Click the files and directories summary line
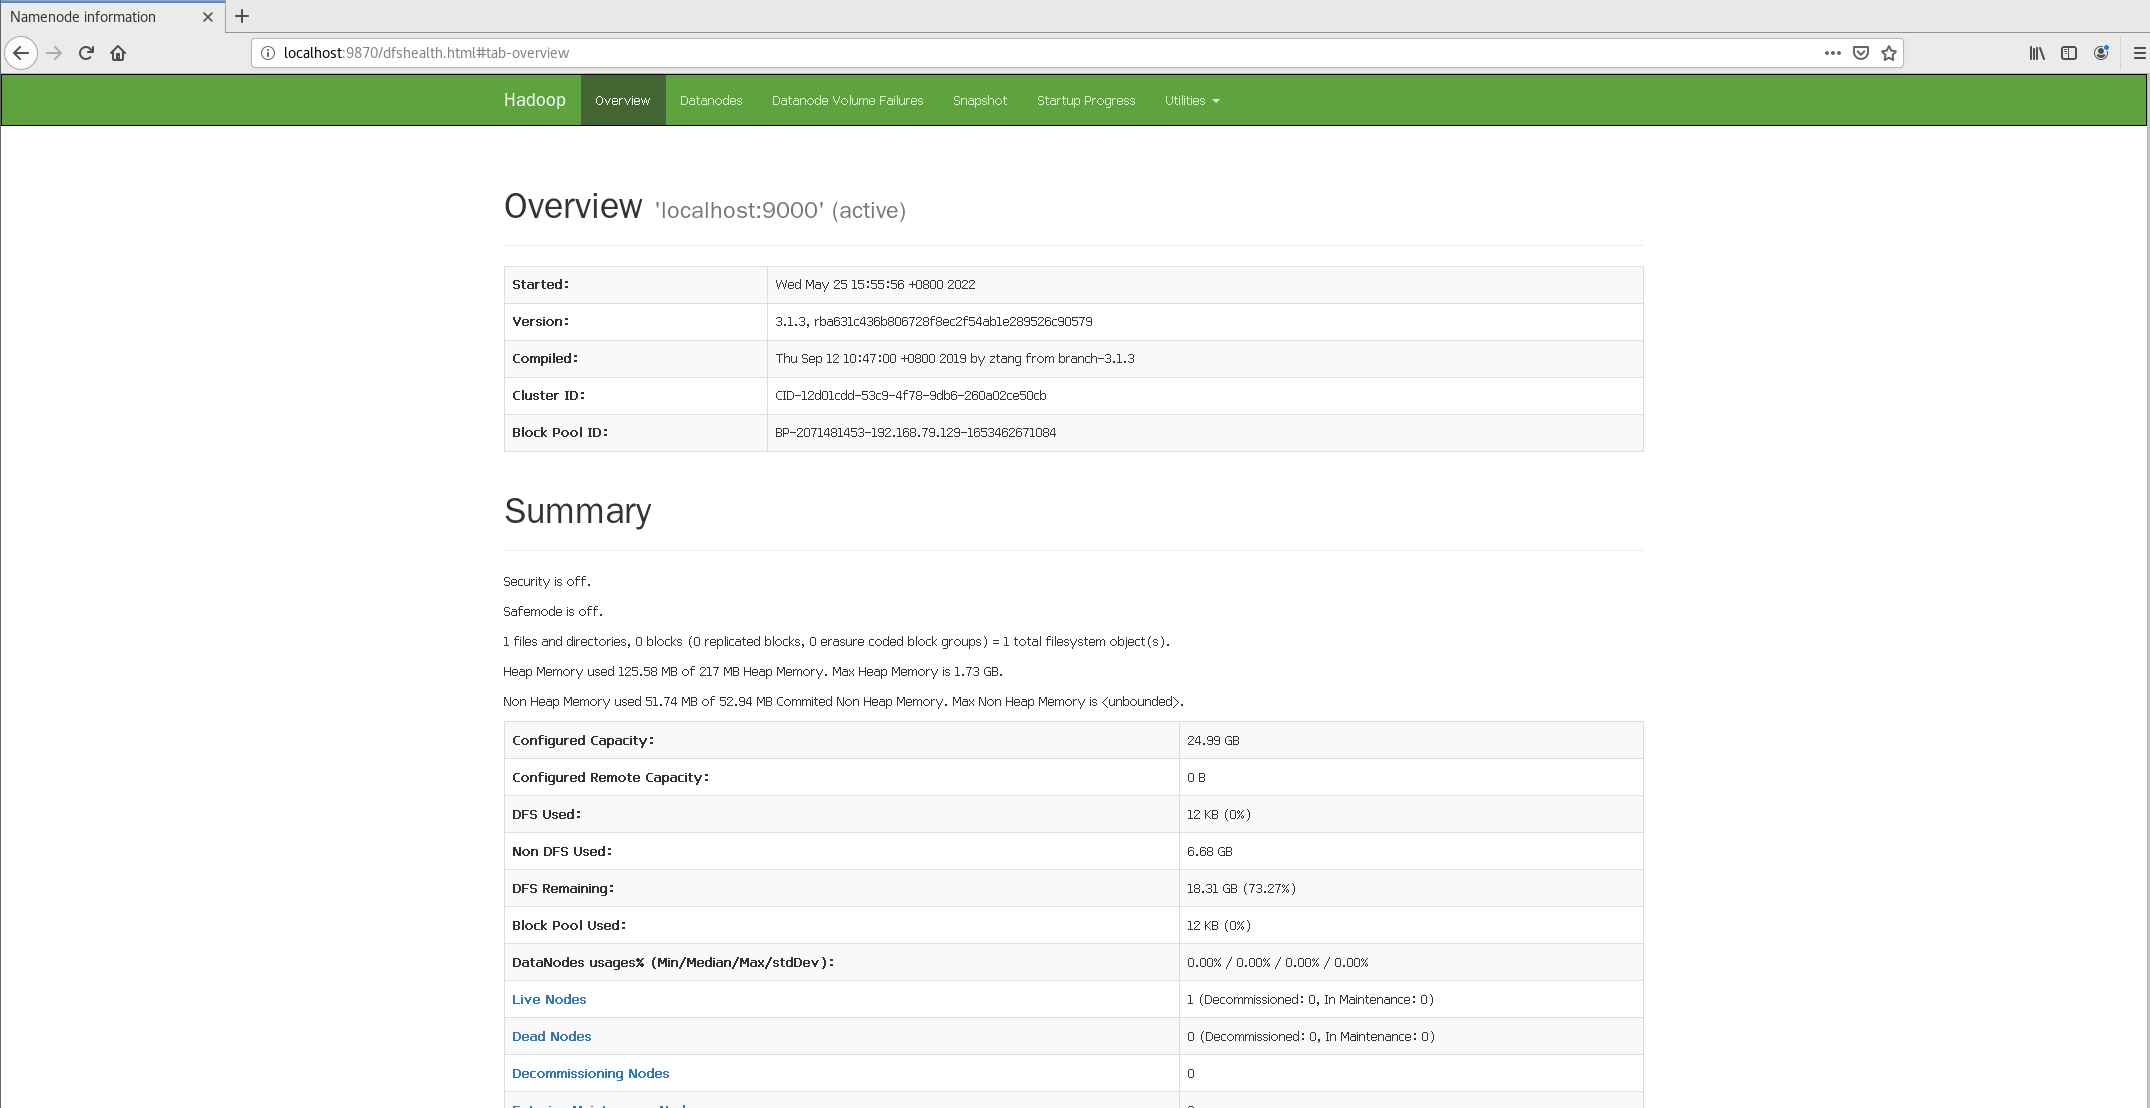 pos(836,641)
